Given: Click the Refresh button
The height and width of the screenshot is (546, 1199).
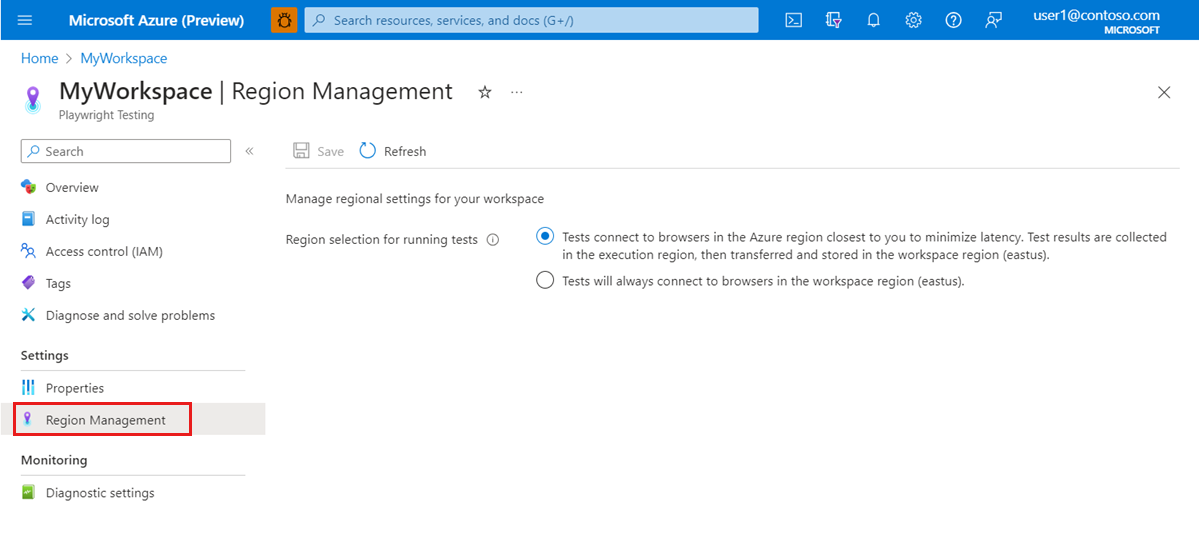Looking at the screenshot, I should point(393,151).
